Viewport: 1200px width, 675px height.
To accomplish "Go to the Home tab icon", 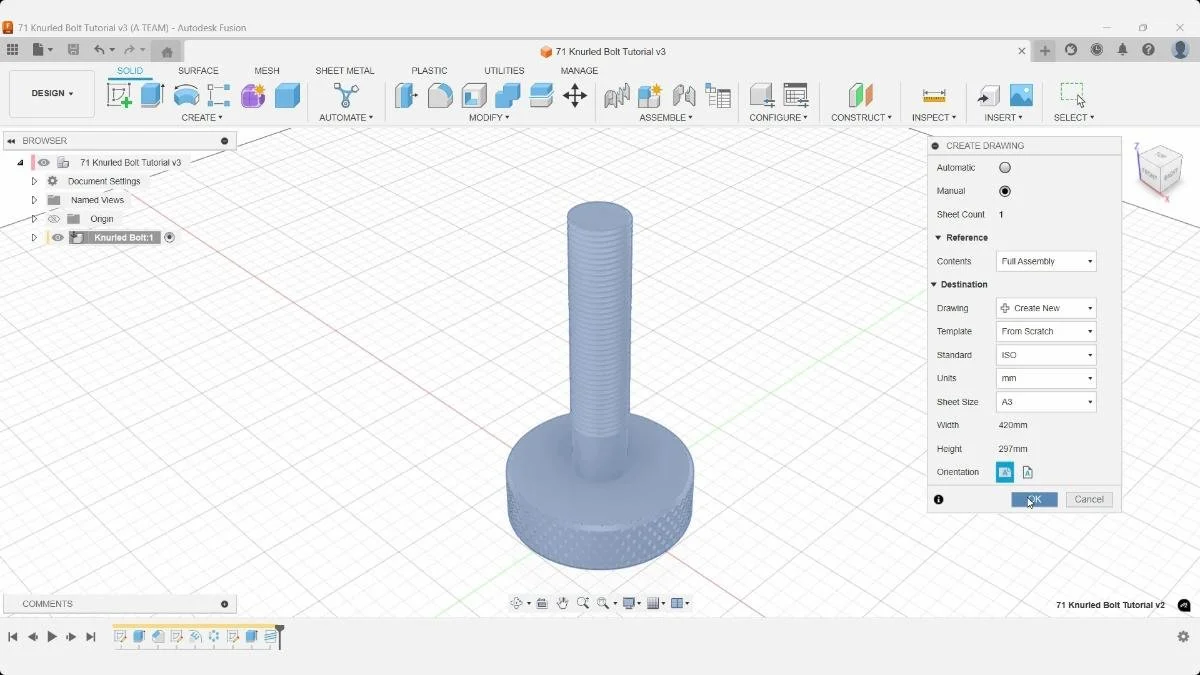I will [167, 51].
